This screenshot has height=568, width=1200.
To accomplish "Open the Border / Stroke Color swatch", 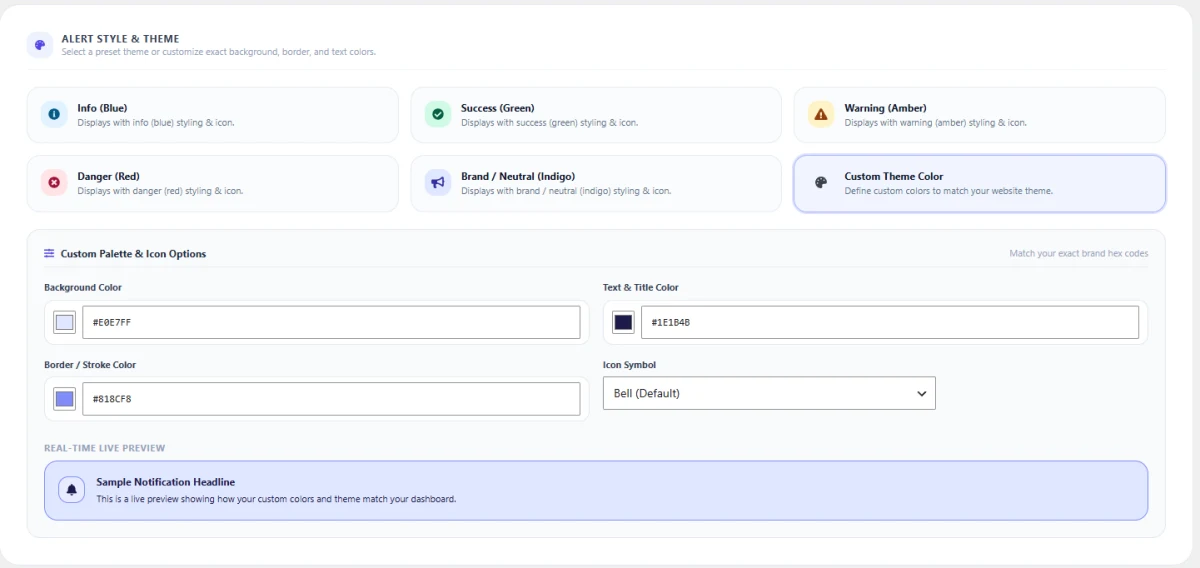I will click(x=64, y=399).
